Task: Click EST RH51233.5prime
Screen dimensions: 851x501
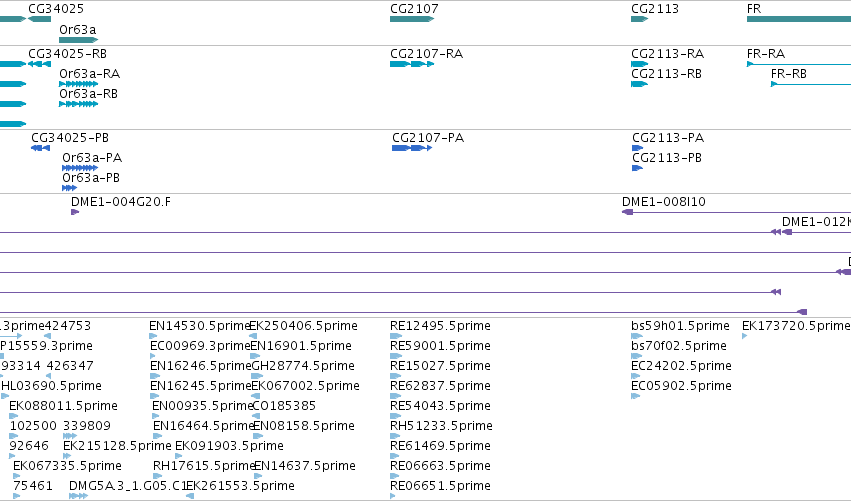Action: [x=441, y=426]
